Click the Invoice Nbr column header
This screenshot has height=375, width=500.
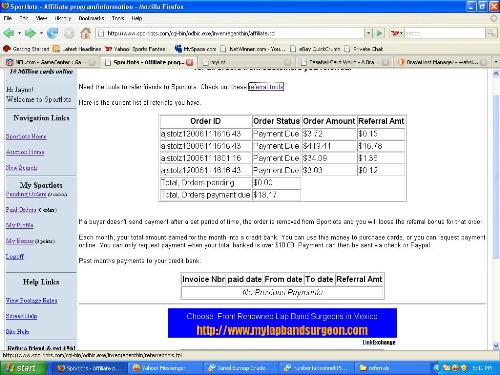coord(203,279)
